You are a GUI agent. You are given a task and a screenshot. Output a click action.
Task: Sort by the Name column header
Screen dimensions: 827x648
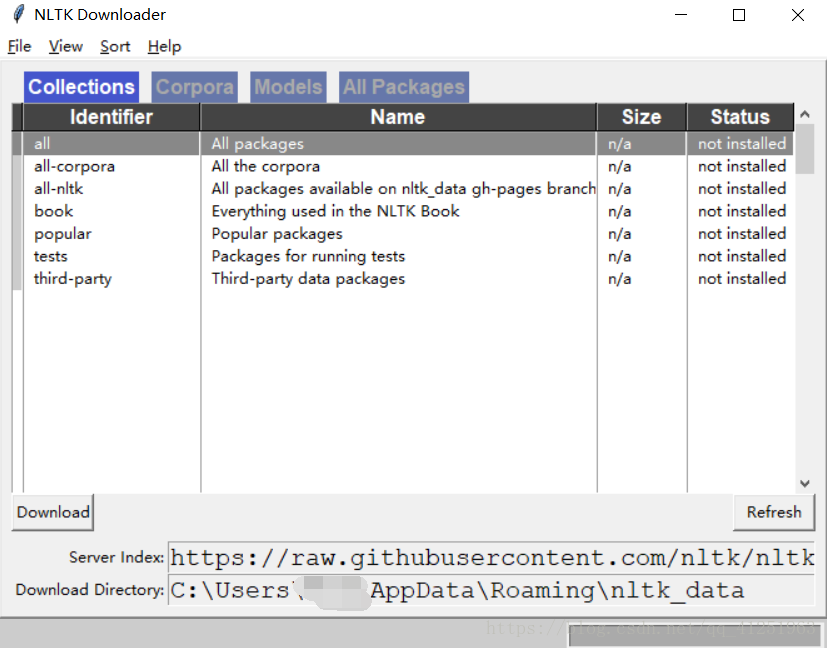(398, 117)
